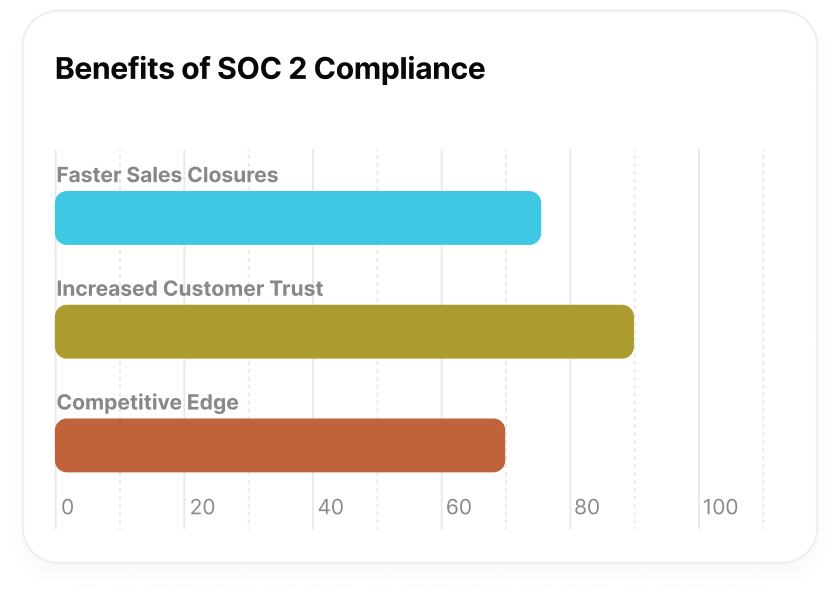
Task: Click the solid gridline at the 40 mark
Action: coord(313,270)
